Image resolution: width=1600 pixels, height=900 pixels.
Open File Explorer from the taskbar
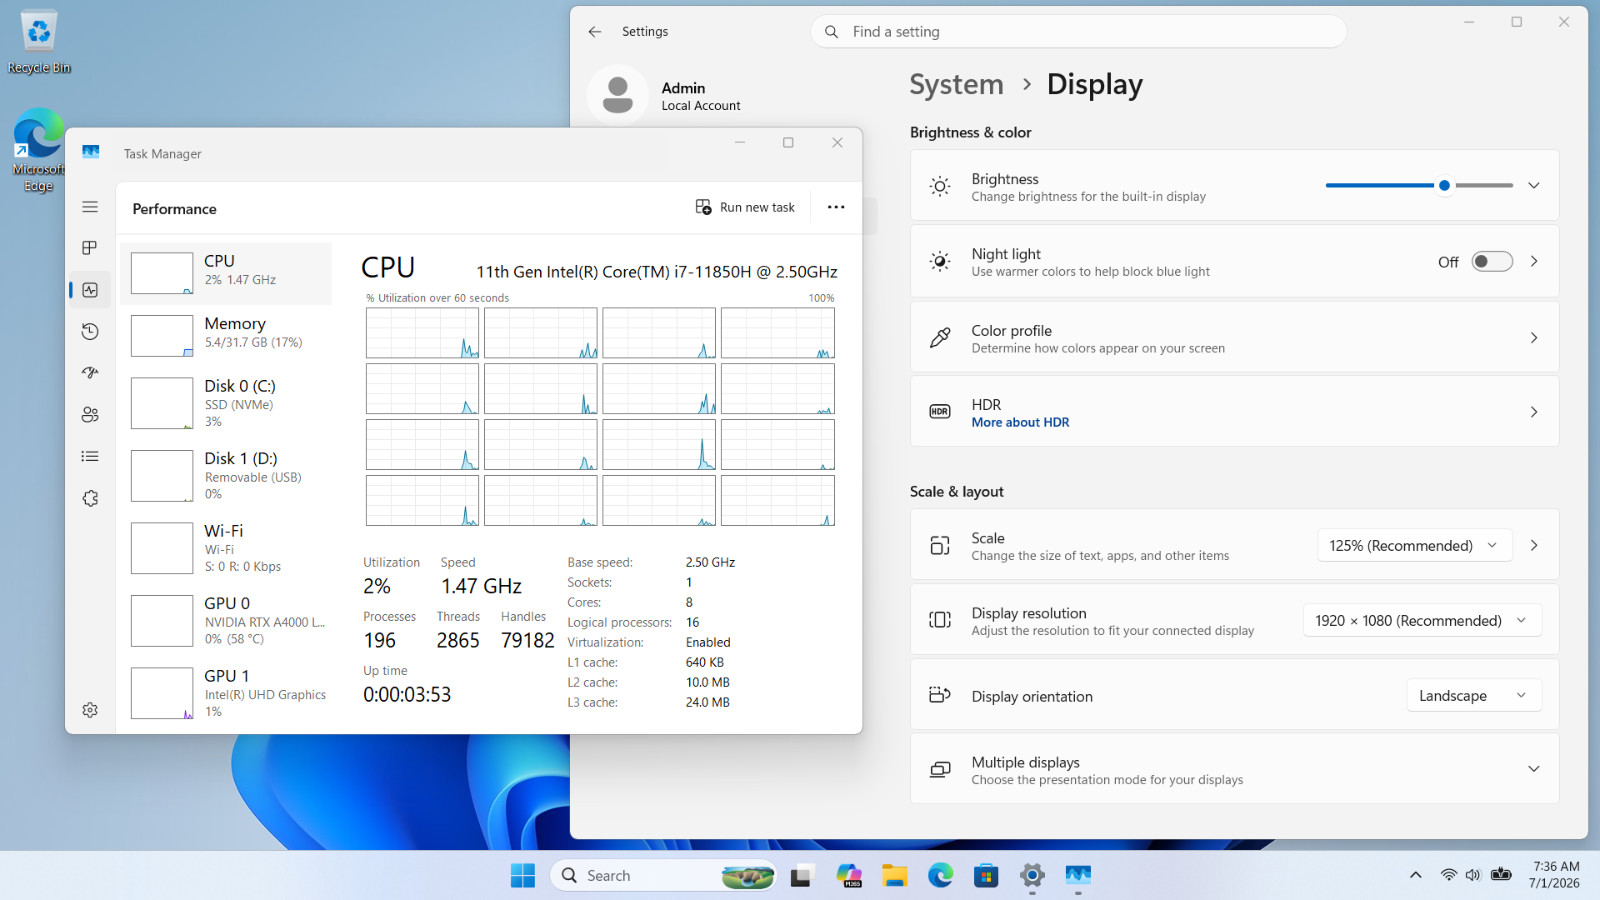(x=894, y=876)
